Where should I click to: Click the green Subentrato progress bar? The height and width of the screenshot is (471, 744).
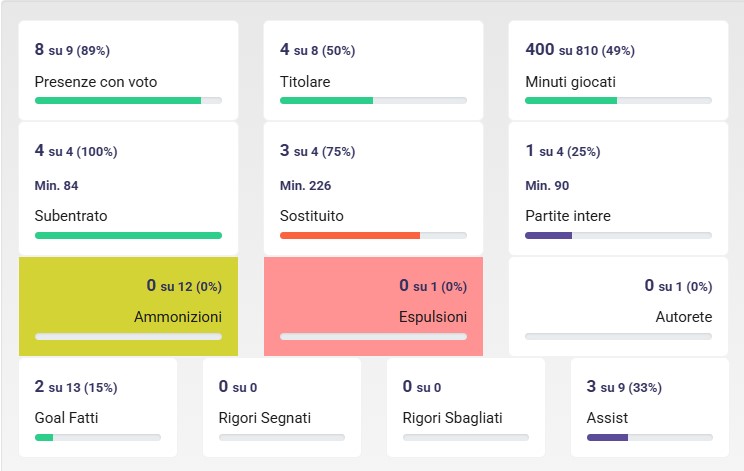(128, 235)
